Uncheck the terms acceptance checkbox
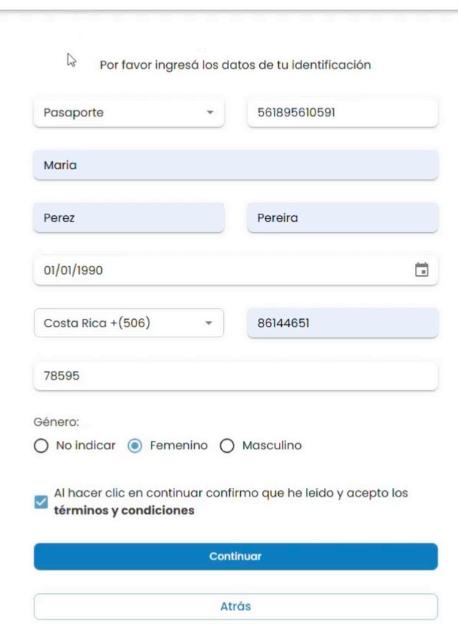The height and width of the screenshot is (625, 458). [x=41, y=502]
